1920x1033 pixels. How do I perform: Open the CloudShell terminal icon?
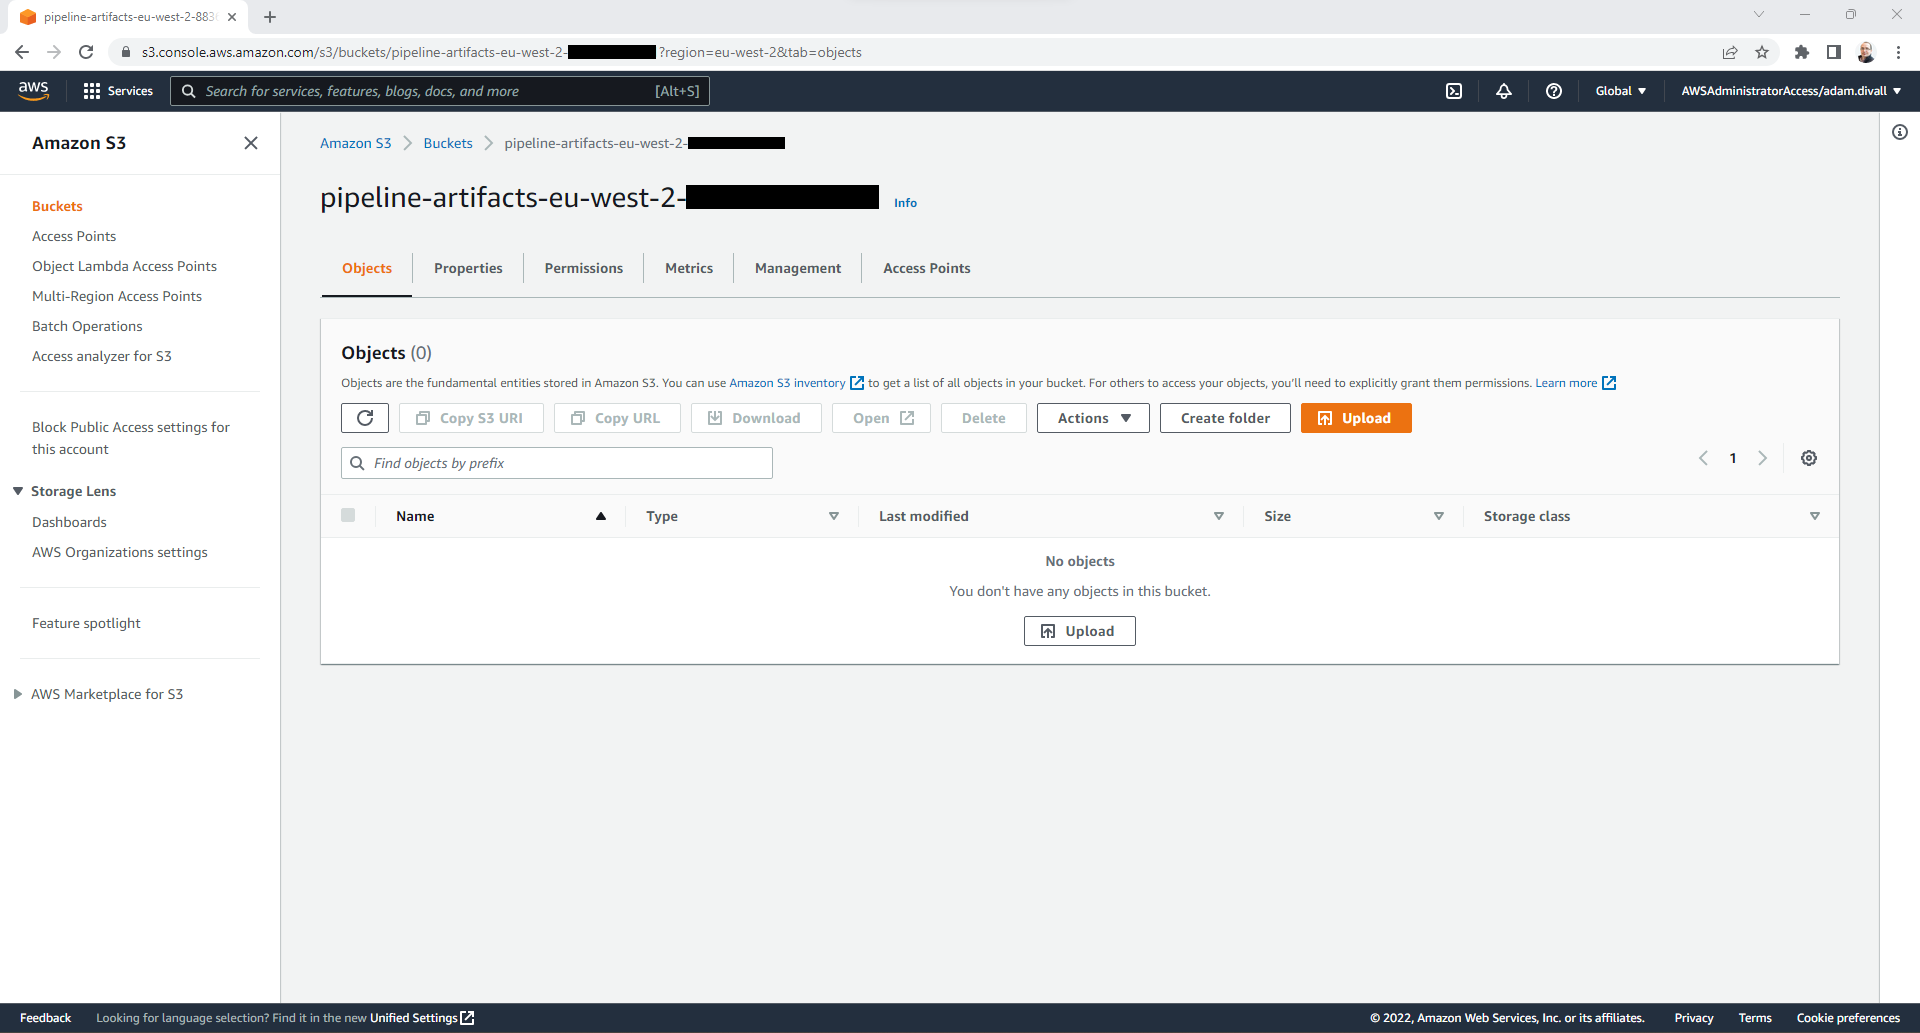[1454, 91]
